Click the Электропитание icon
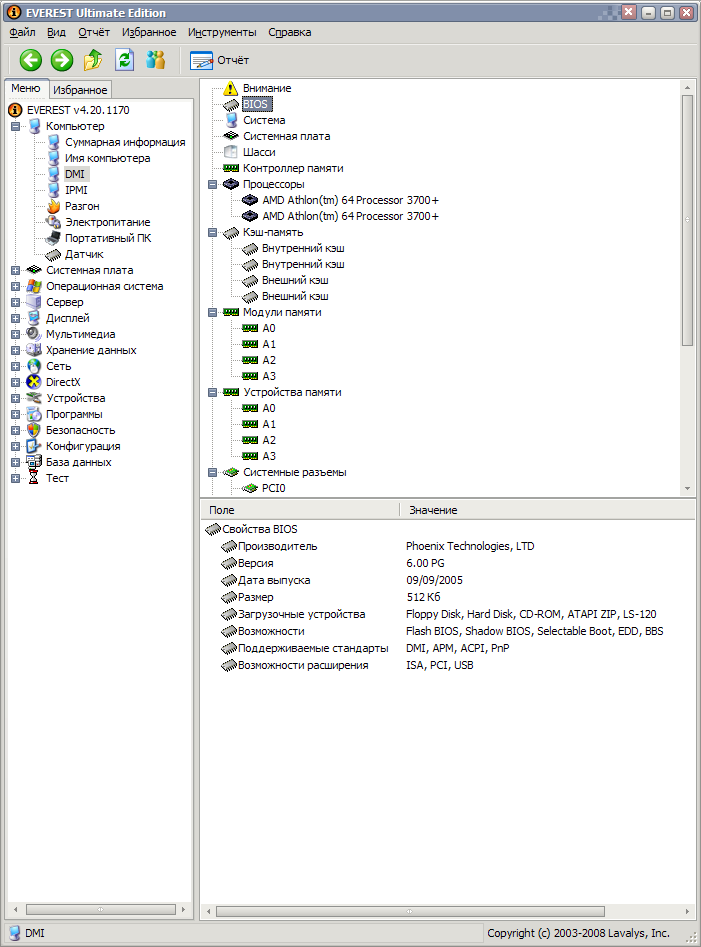The width and height of the screenshot is (701, 947). click(54, 222)
